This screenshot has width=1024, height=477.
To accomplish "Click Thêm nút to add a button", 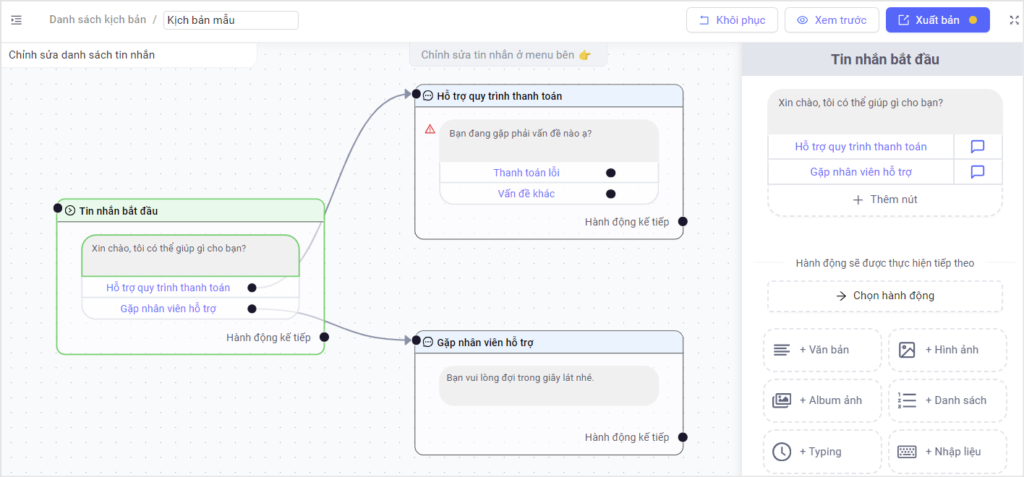I will pos(885,200).
